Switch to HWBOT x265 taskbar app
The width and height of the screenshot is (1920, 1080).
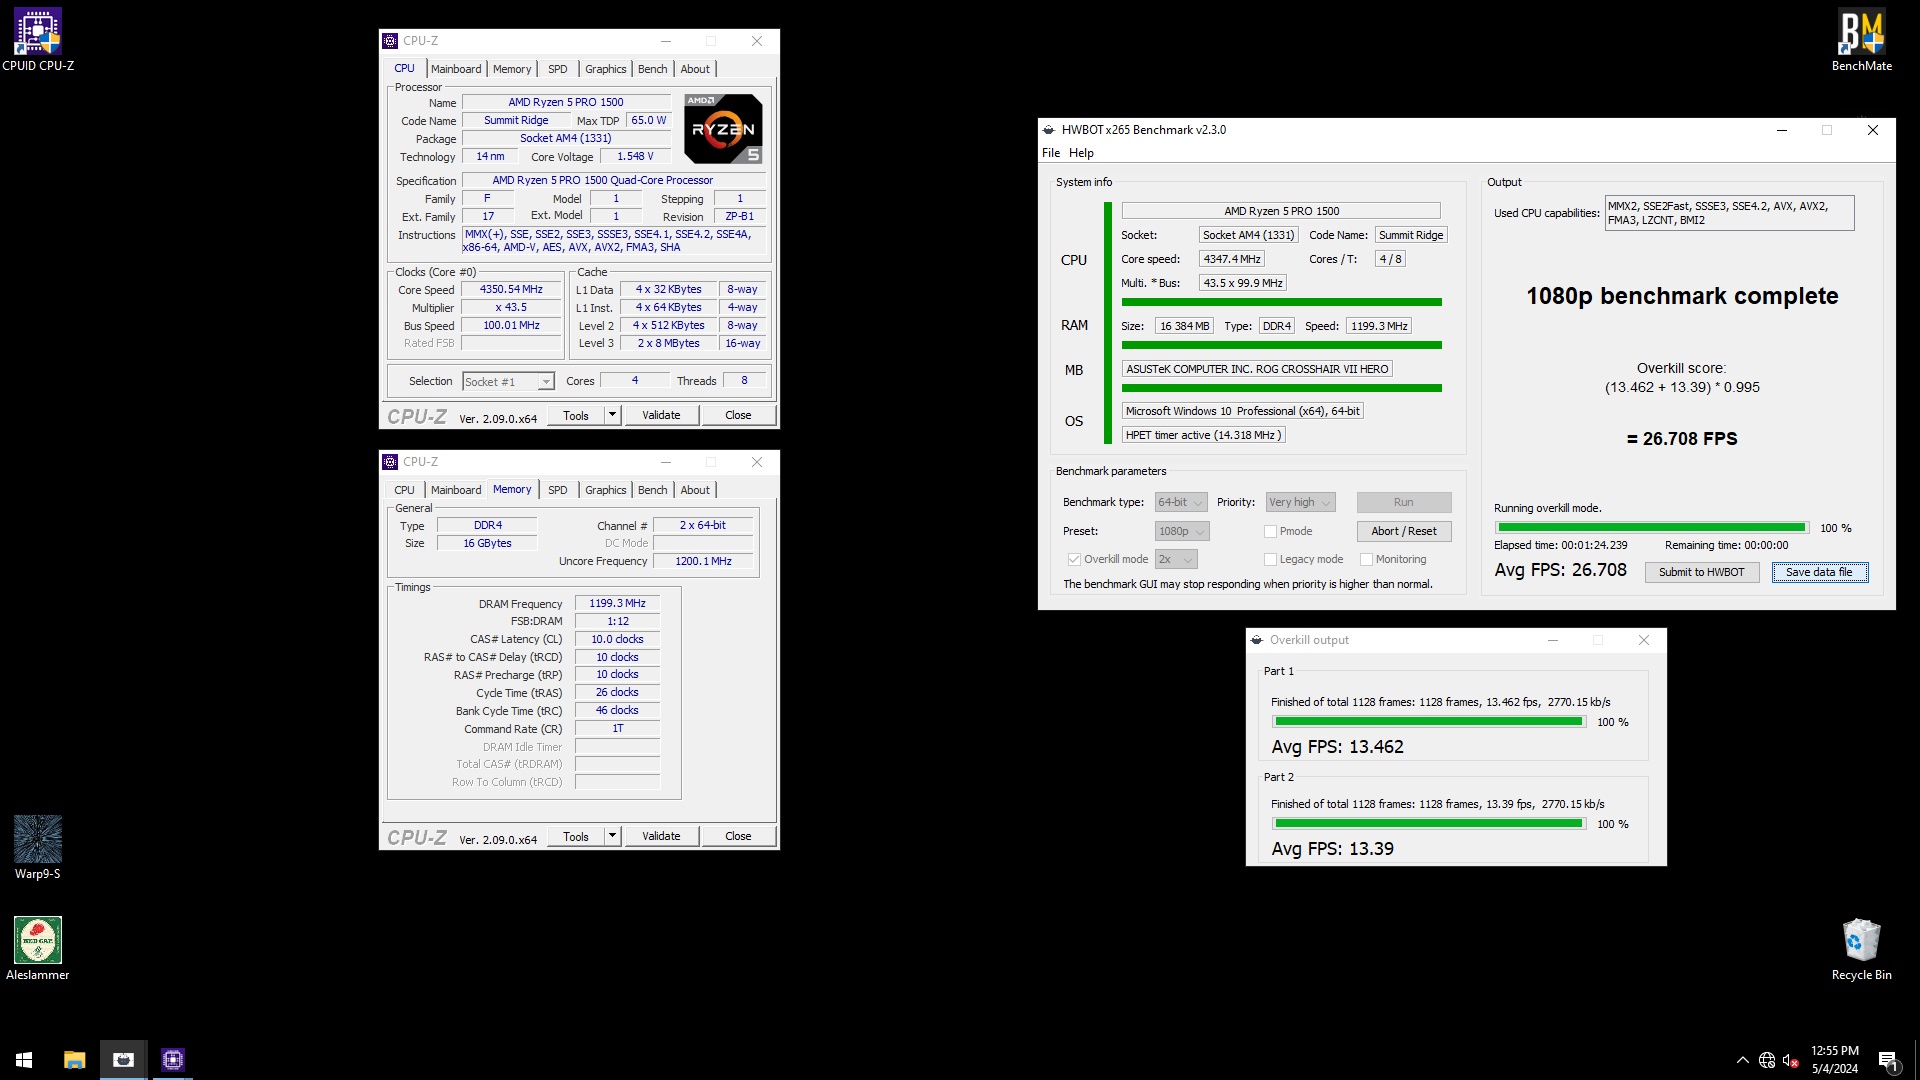point(123,1060)
